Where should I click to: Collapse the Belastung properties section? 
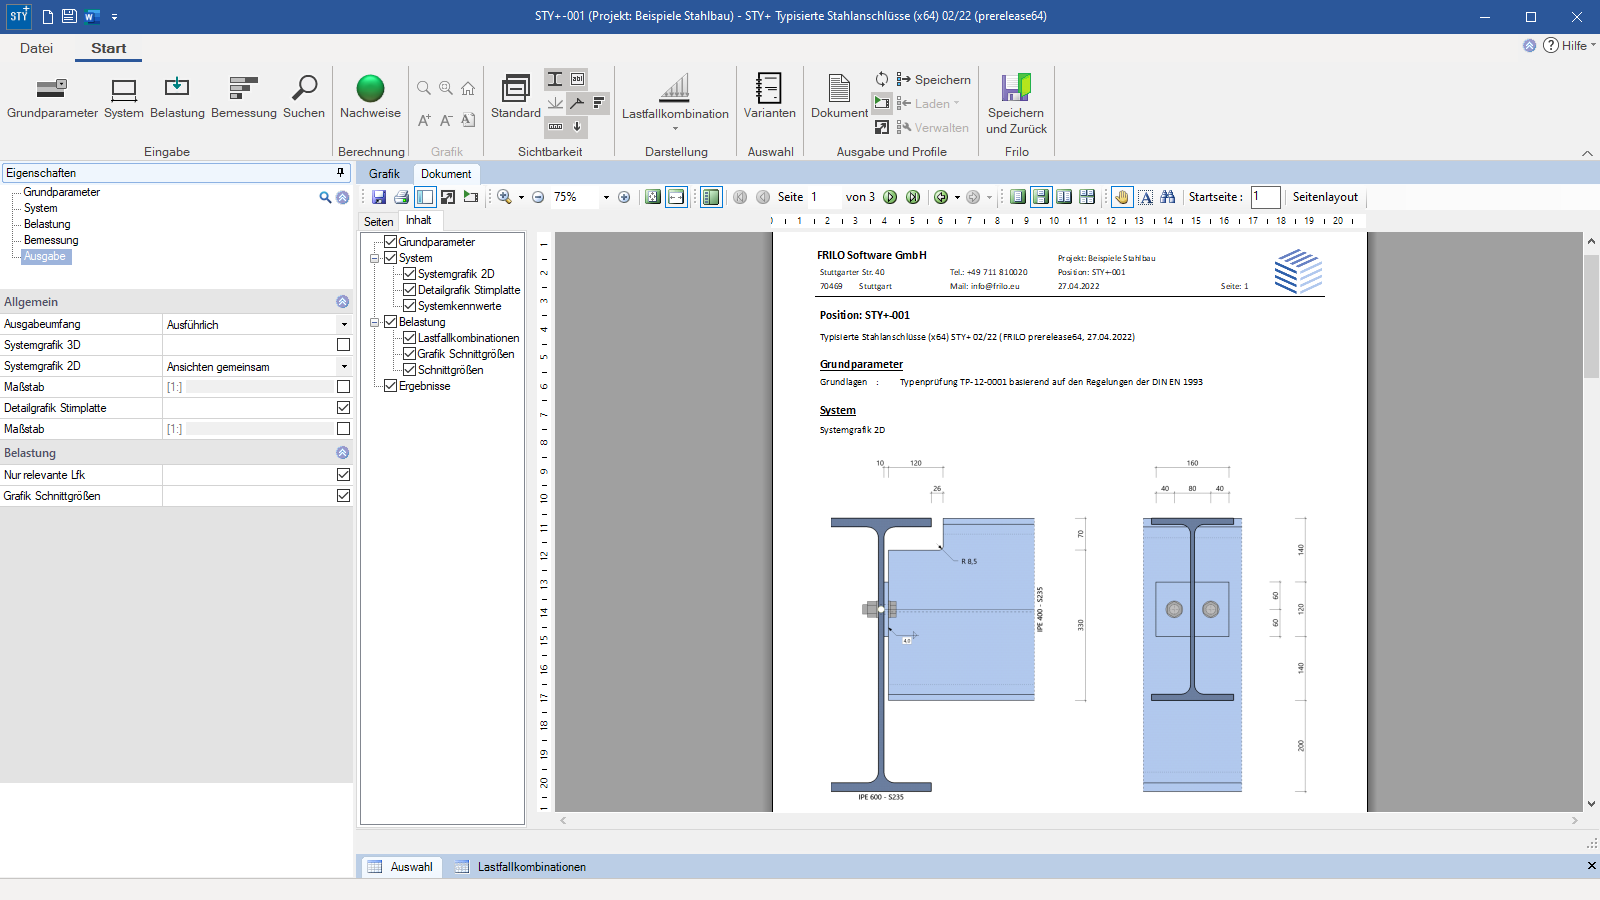(343, 453)
